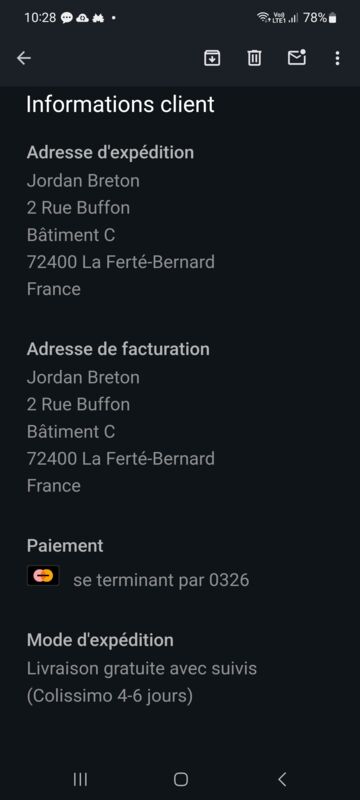The image size is (360, 800).
Task: Tap the Colissimo 4-6 jours shipping line
Action: (x=110, y=696)
